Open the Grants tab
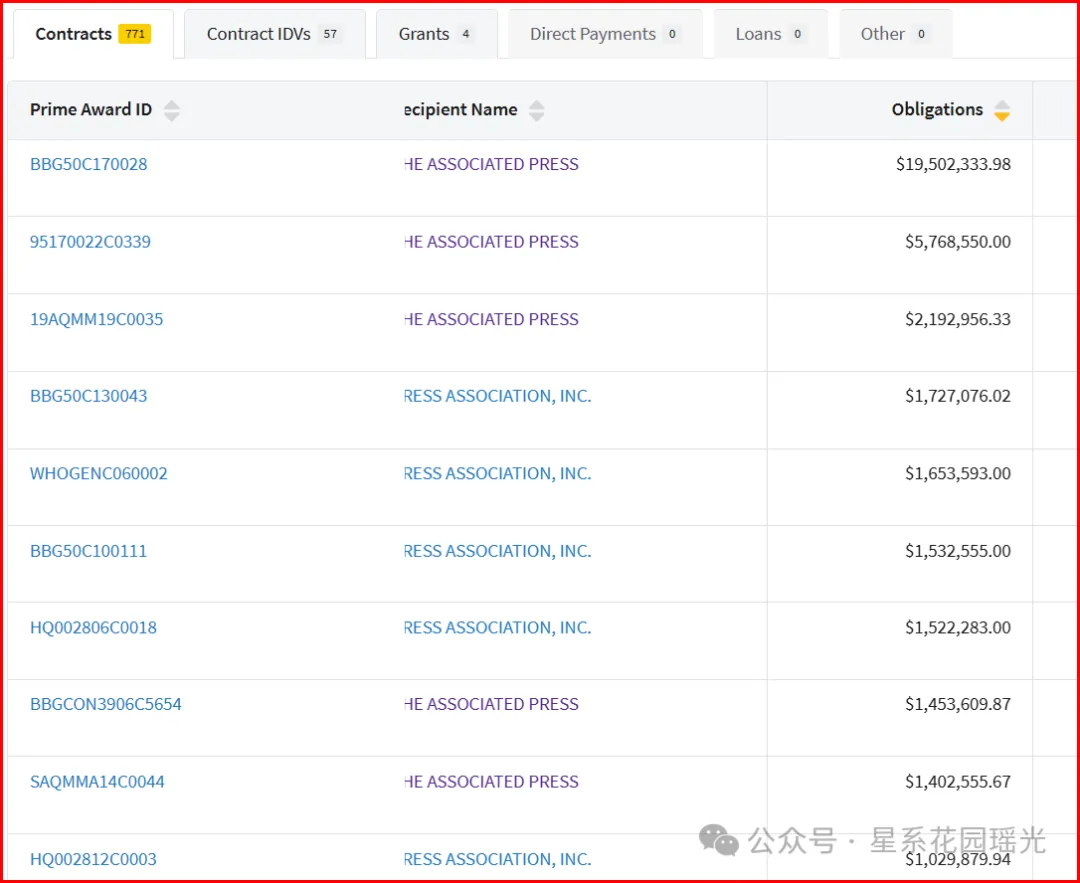Screen dimensions: 1080x883 coord(436,34)
